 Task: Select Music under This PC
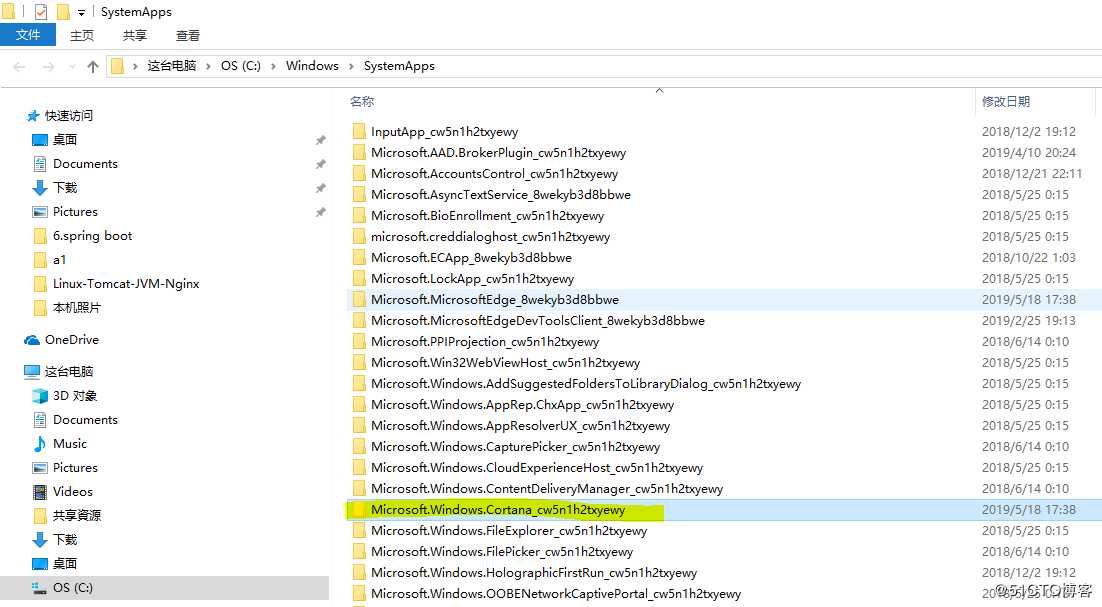[70, 443]
